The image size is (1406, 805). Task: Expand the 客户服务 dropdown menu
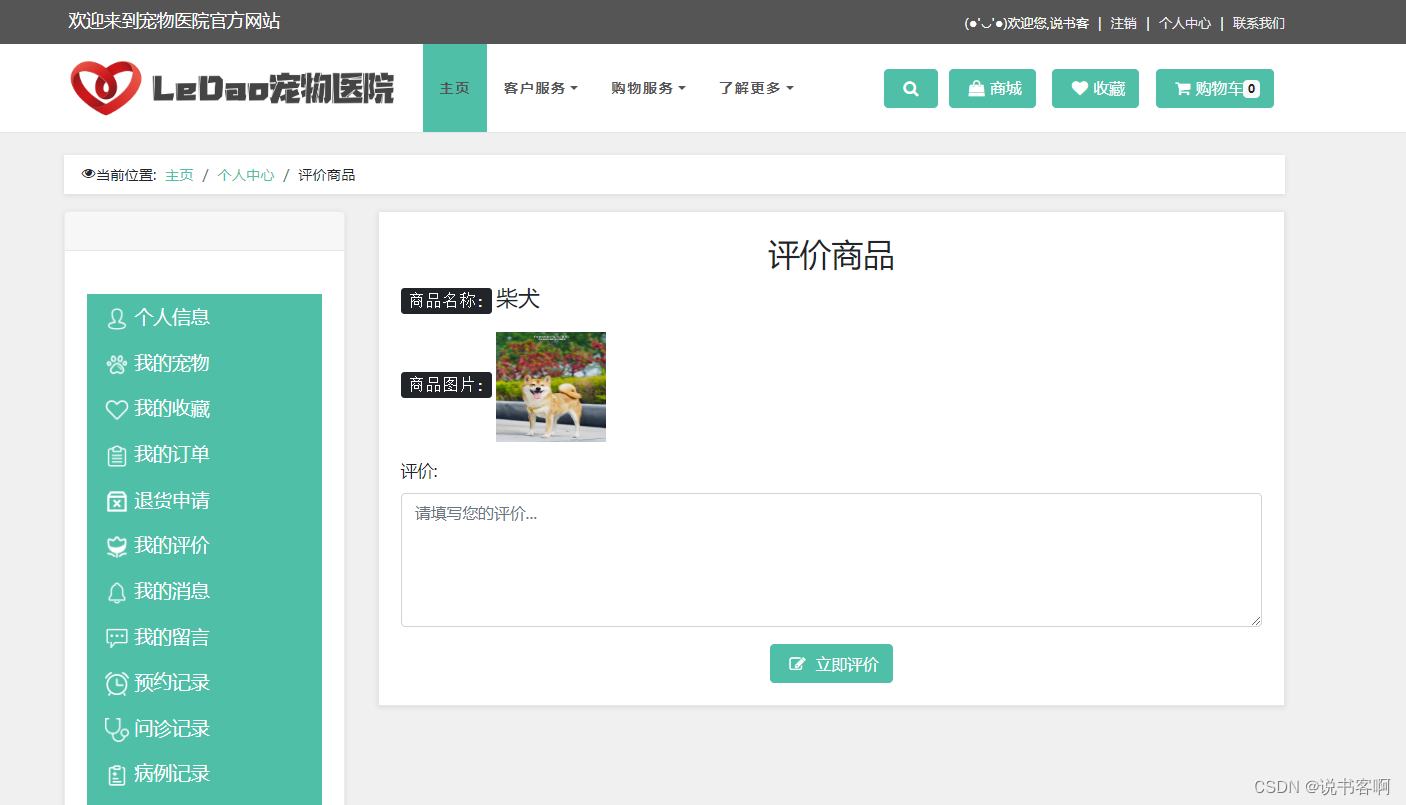541,88
